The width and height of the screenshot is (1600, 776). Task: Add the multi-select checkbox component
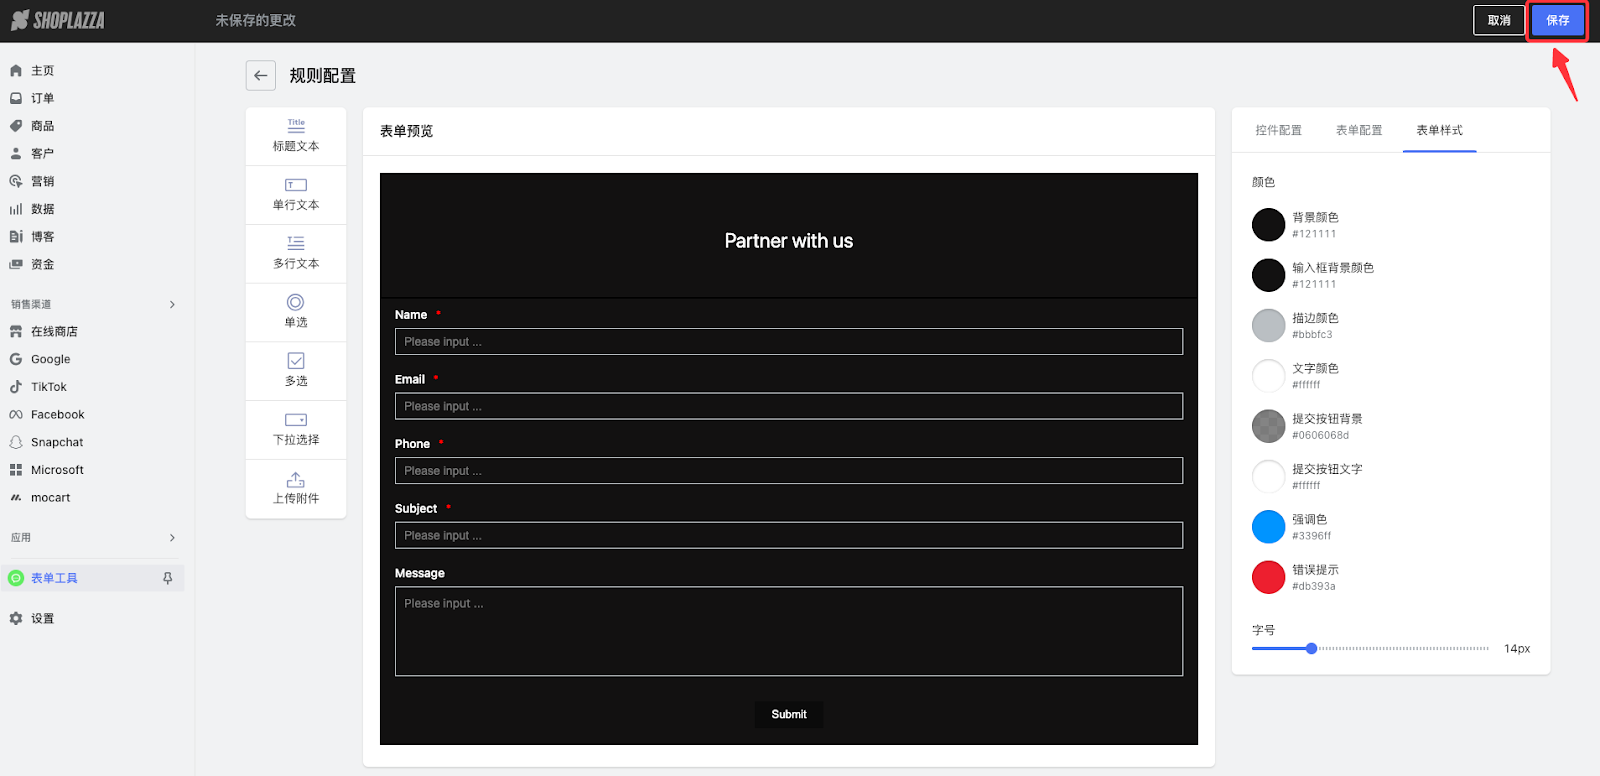(296, 370)
